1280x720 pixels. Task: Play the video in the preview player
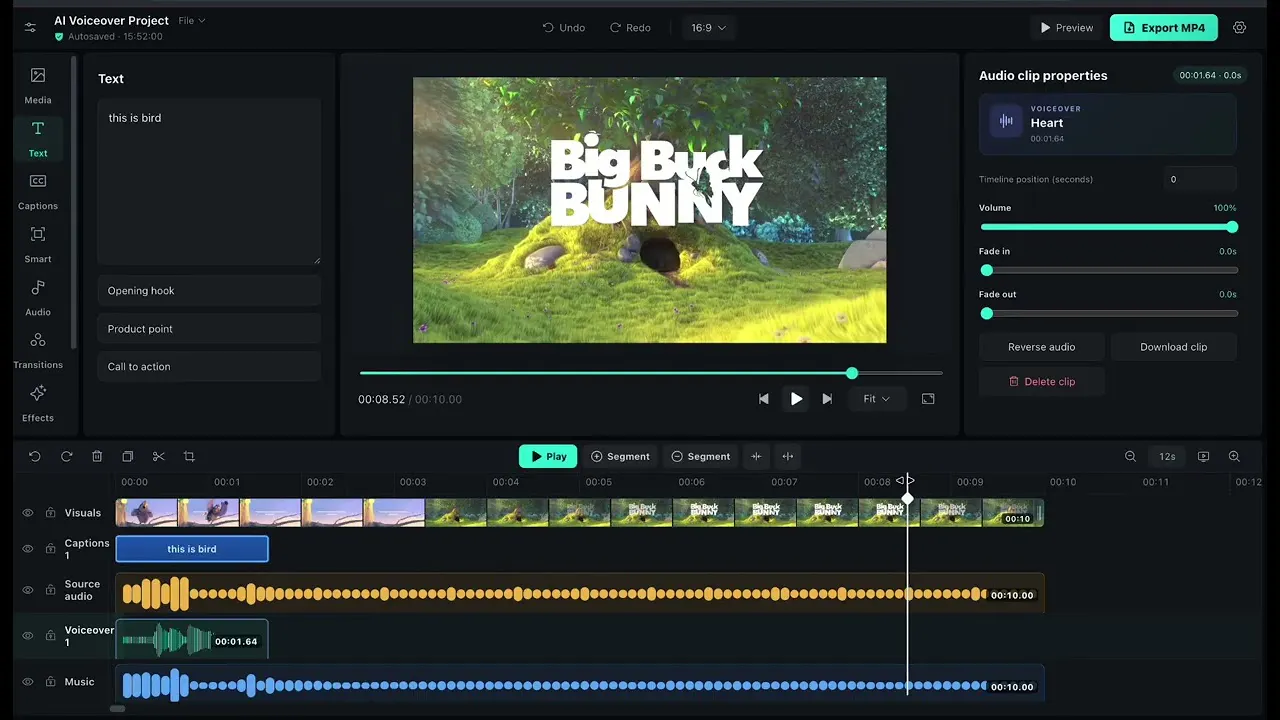(x=796, y=399)
